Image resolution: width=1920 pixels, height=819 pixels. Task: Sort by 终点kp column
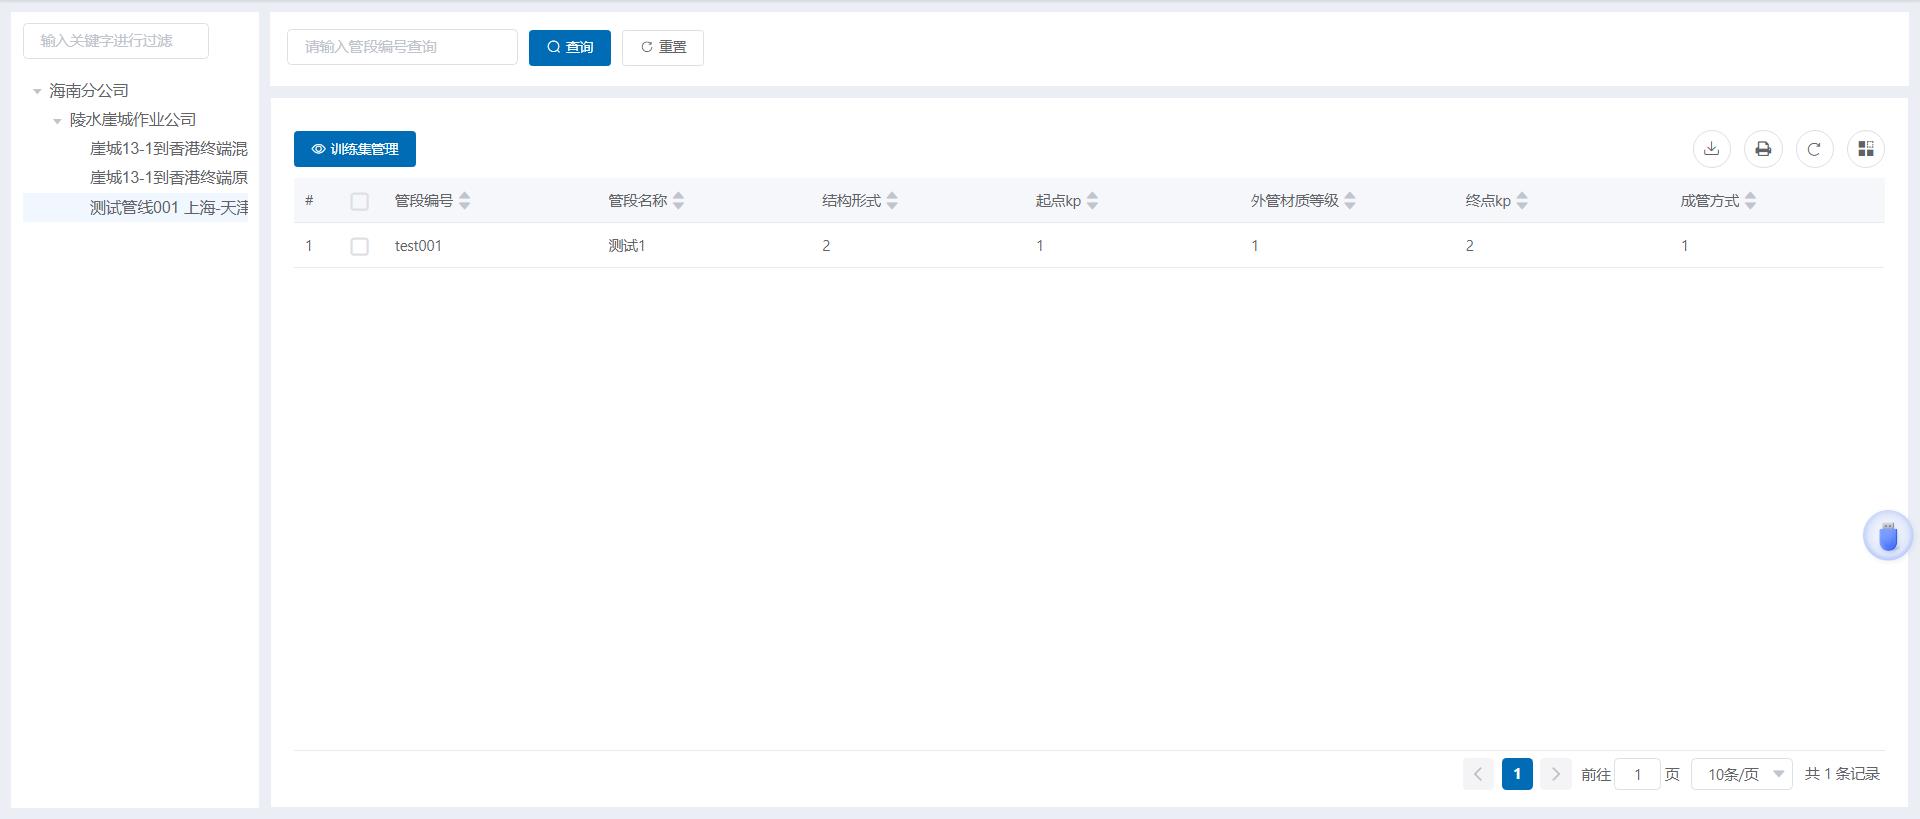click(x=1522, y=201)
